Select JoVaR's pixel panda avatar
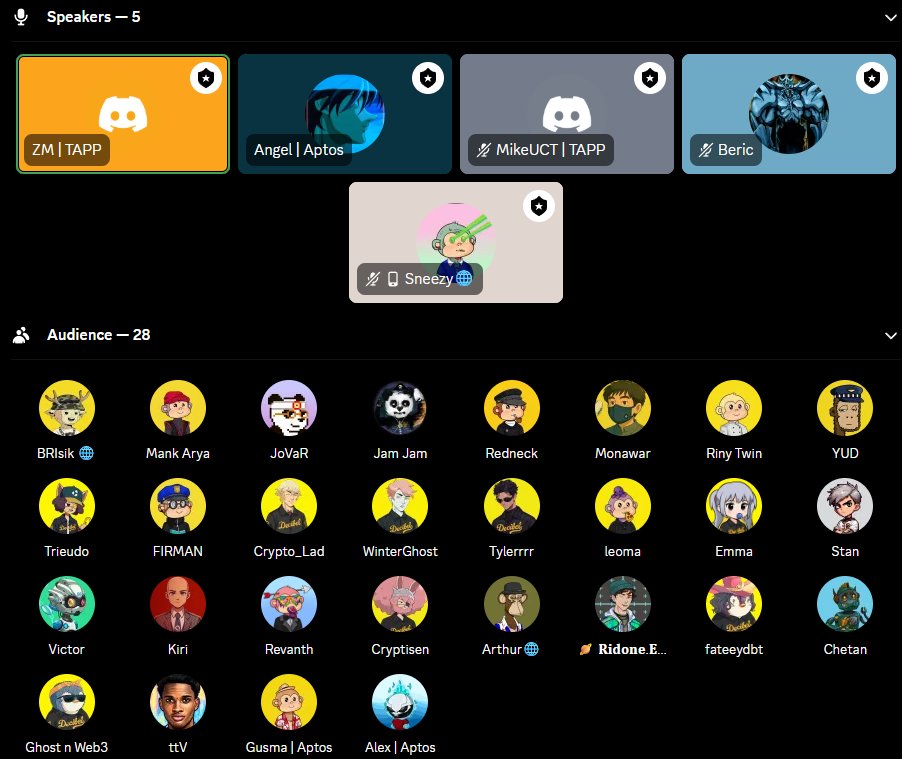 (289, 408)
